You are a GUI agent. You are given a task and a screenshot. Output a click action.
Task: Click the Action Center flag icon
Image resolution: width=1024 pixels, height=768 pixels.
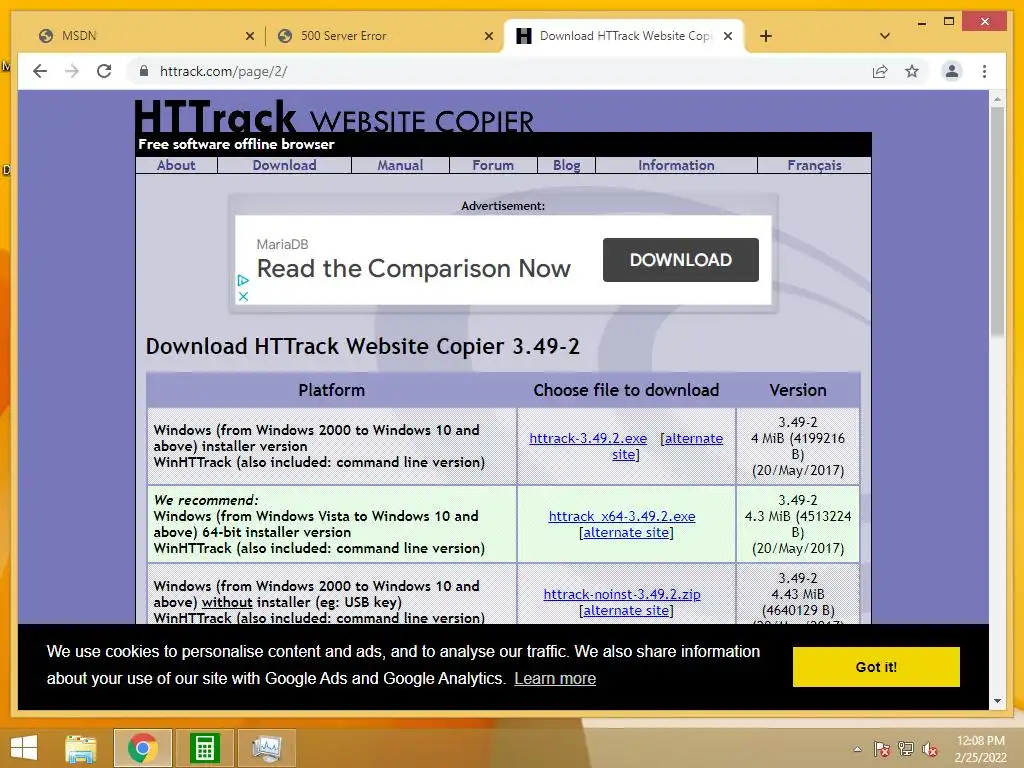coord(882,749)
